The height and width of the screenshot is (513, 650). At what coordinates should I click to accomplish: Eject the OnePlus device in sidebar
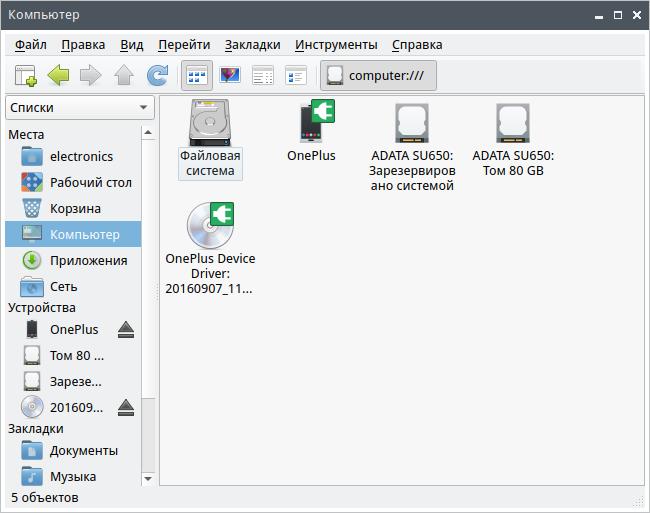(126, 329)
